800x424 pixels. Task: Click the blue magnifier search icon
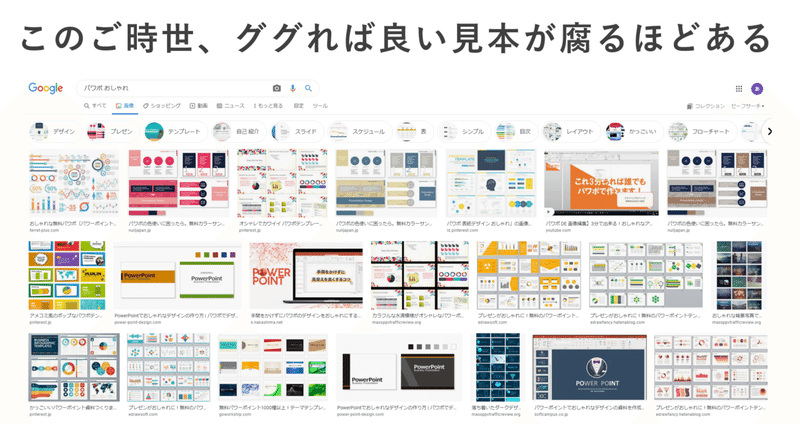[x=308, y=88]
